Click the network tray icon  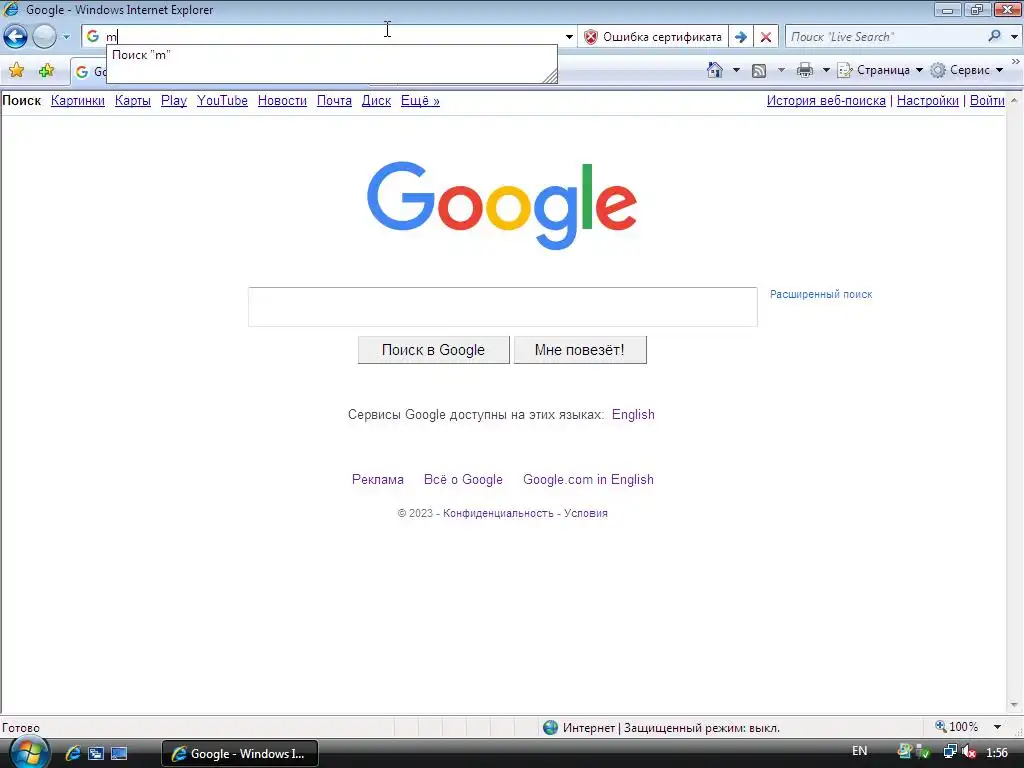point(950,752)
